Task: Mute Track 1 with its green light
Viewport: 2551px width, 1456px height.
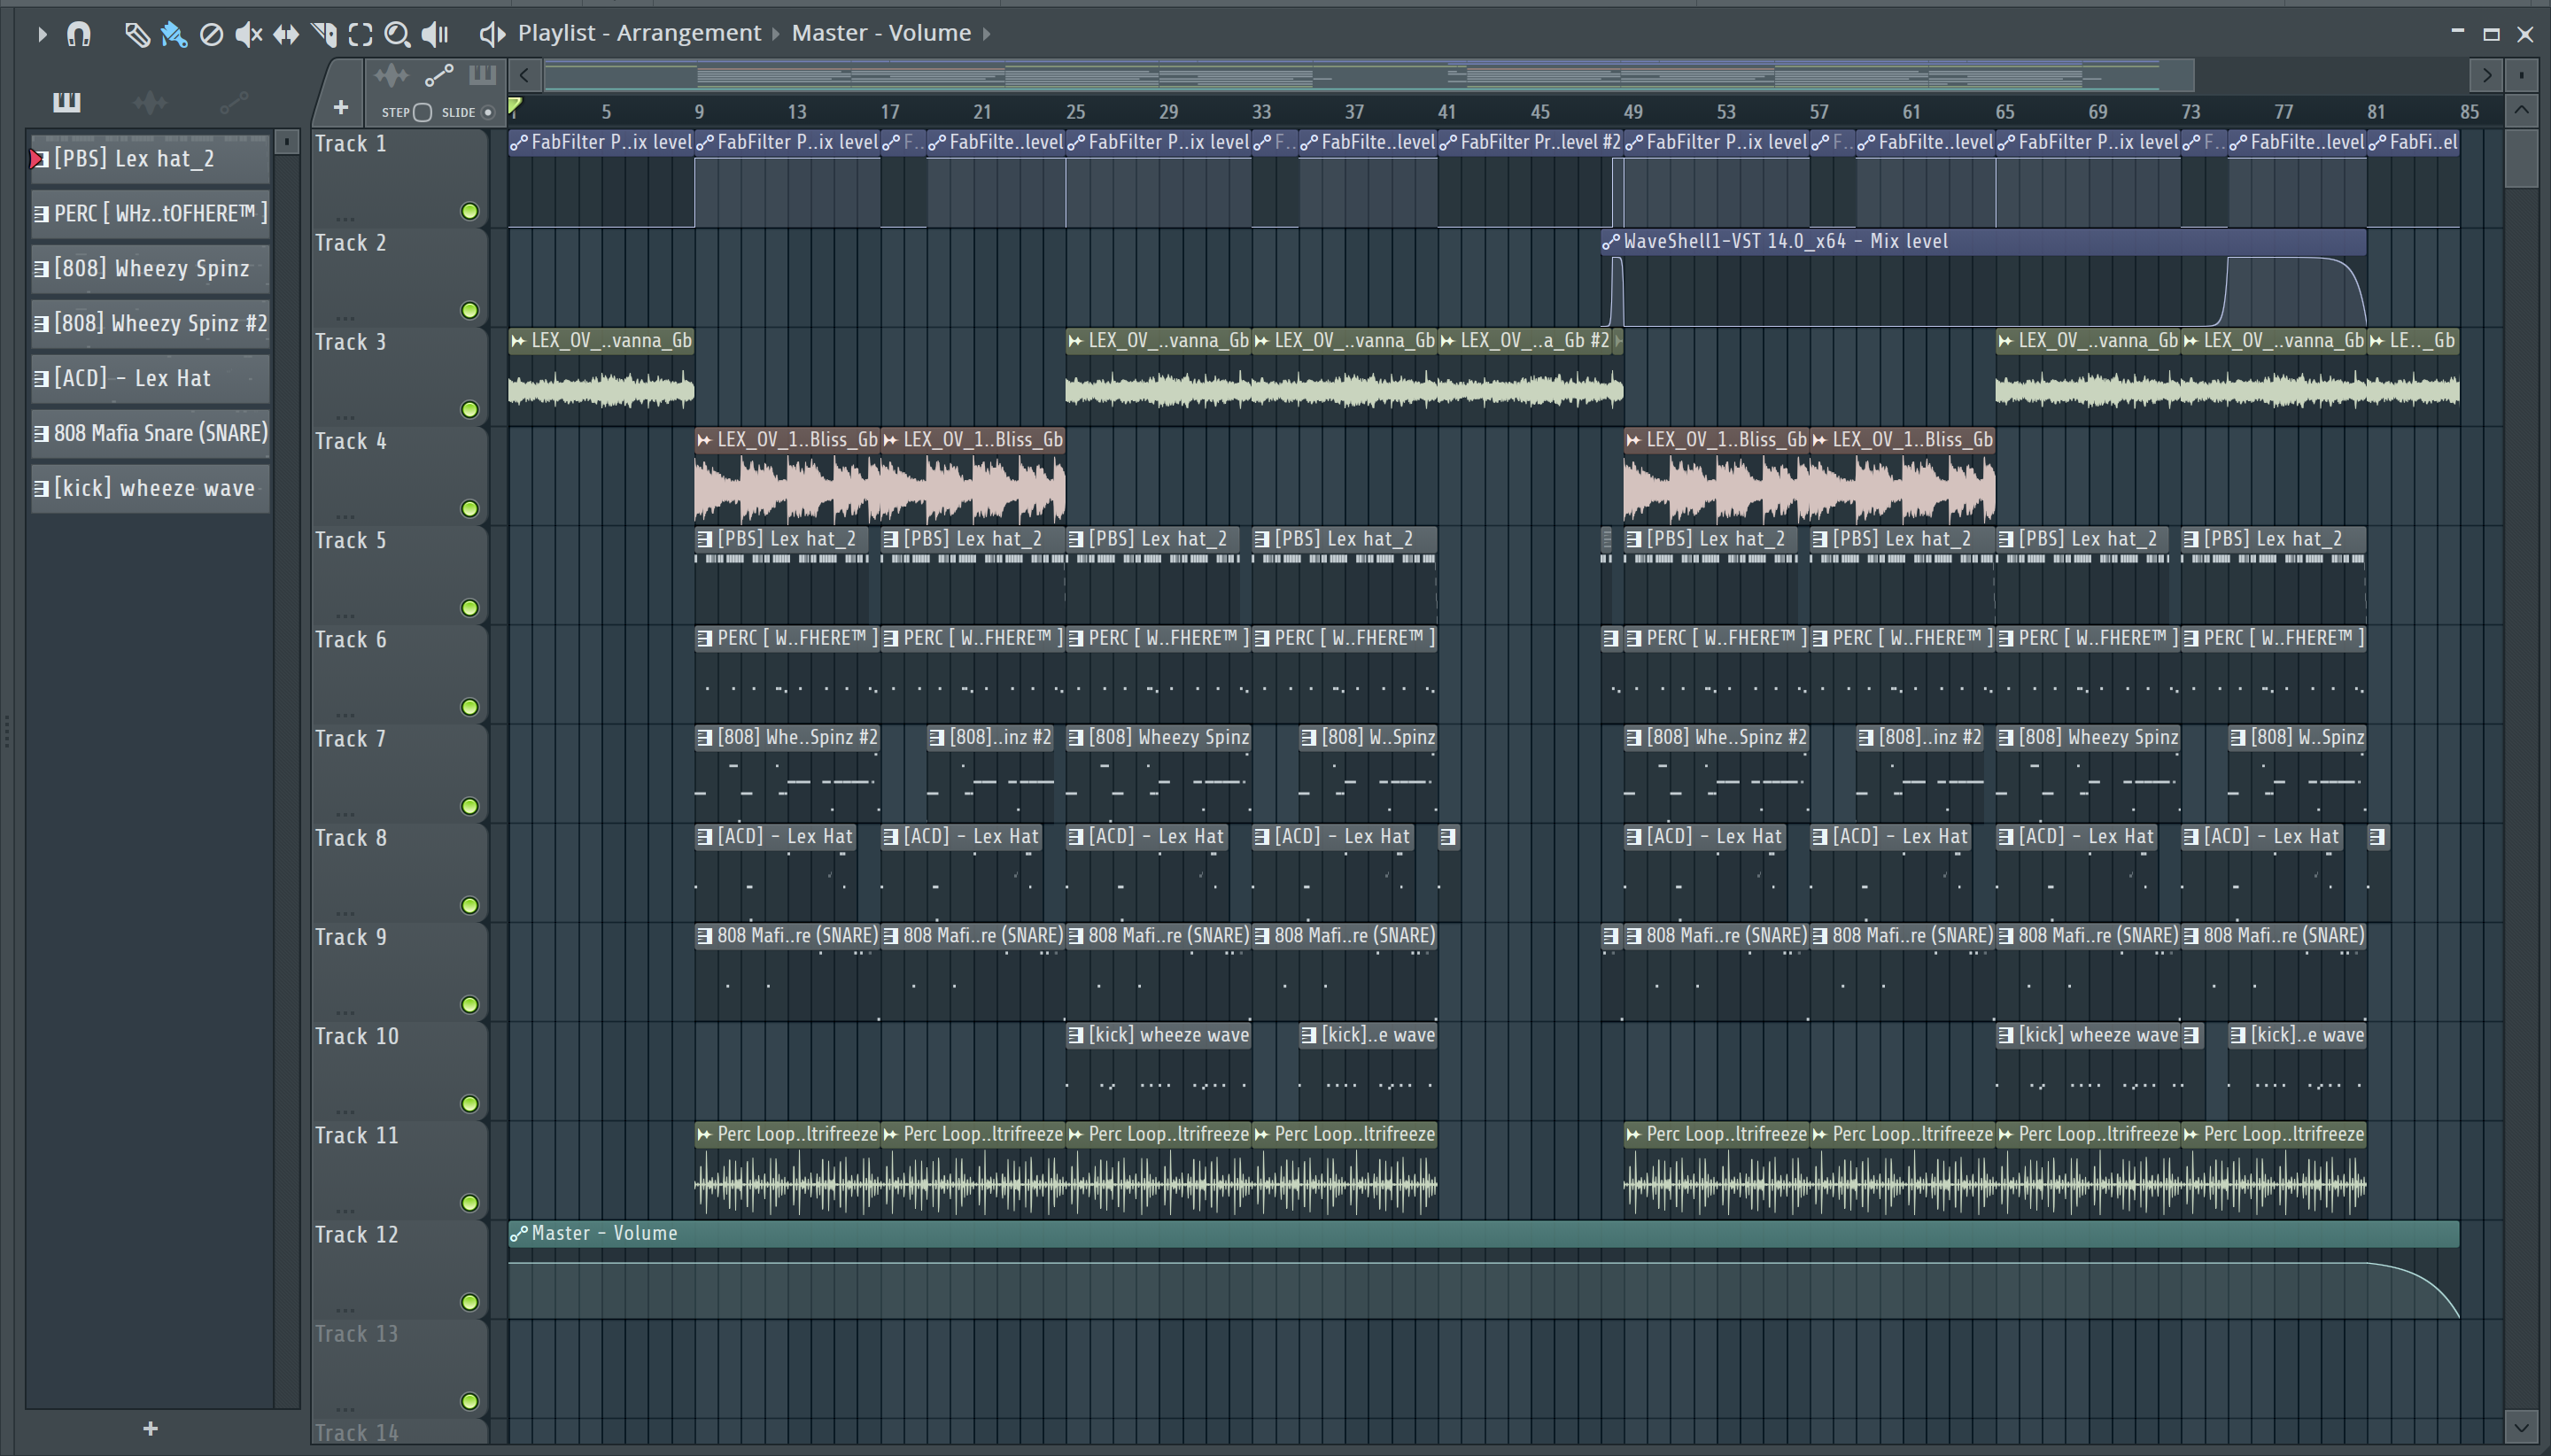Action: click(469, 211)
